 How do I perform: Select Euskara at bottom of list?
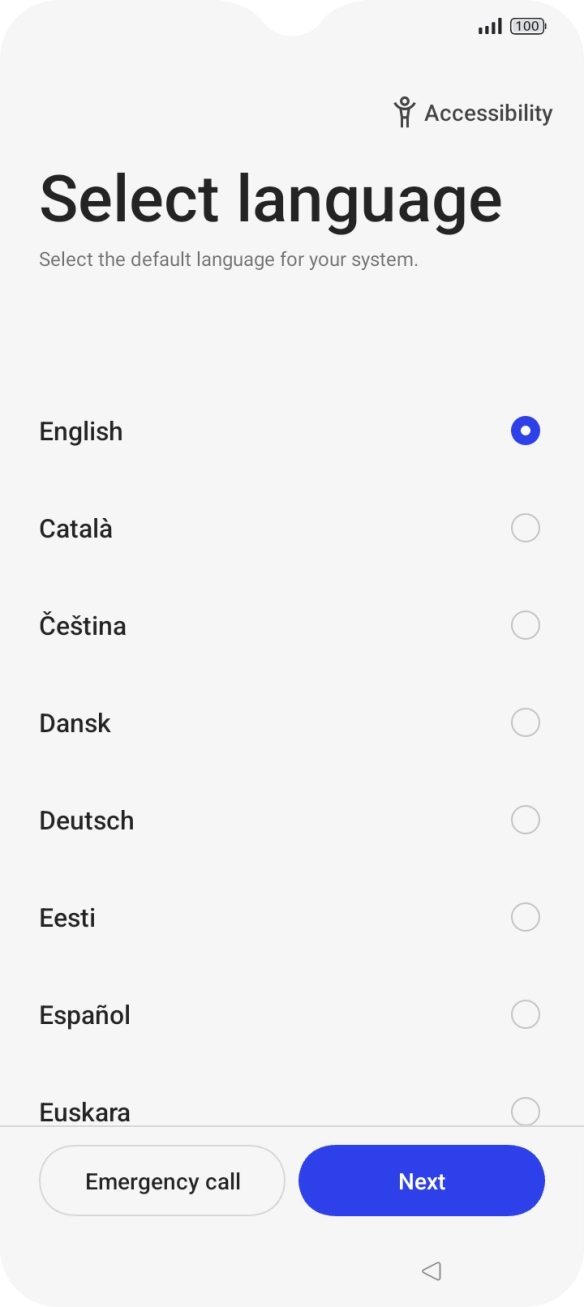coord(525,1111)
